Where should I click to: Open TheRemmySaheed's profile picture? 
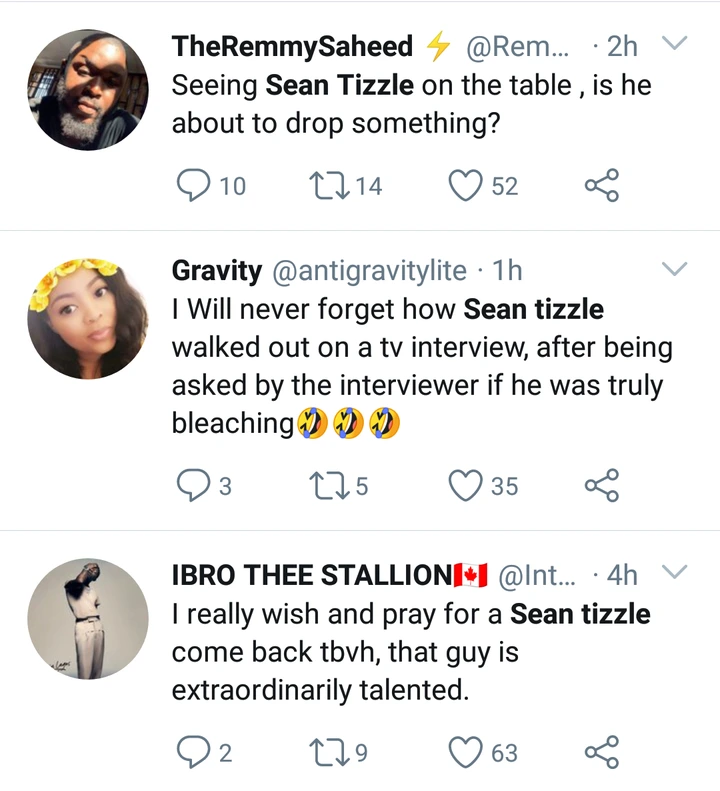(87, 89)
